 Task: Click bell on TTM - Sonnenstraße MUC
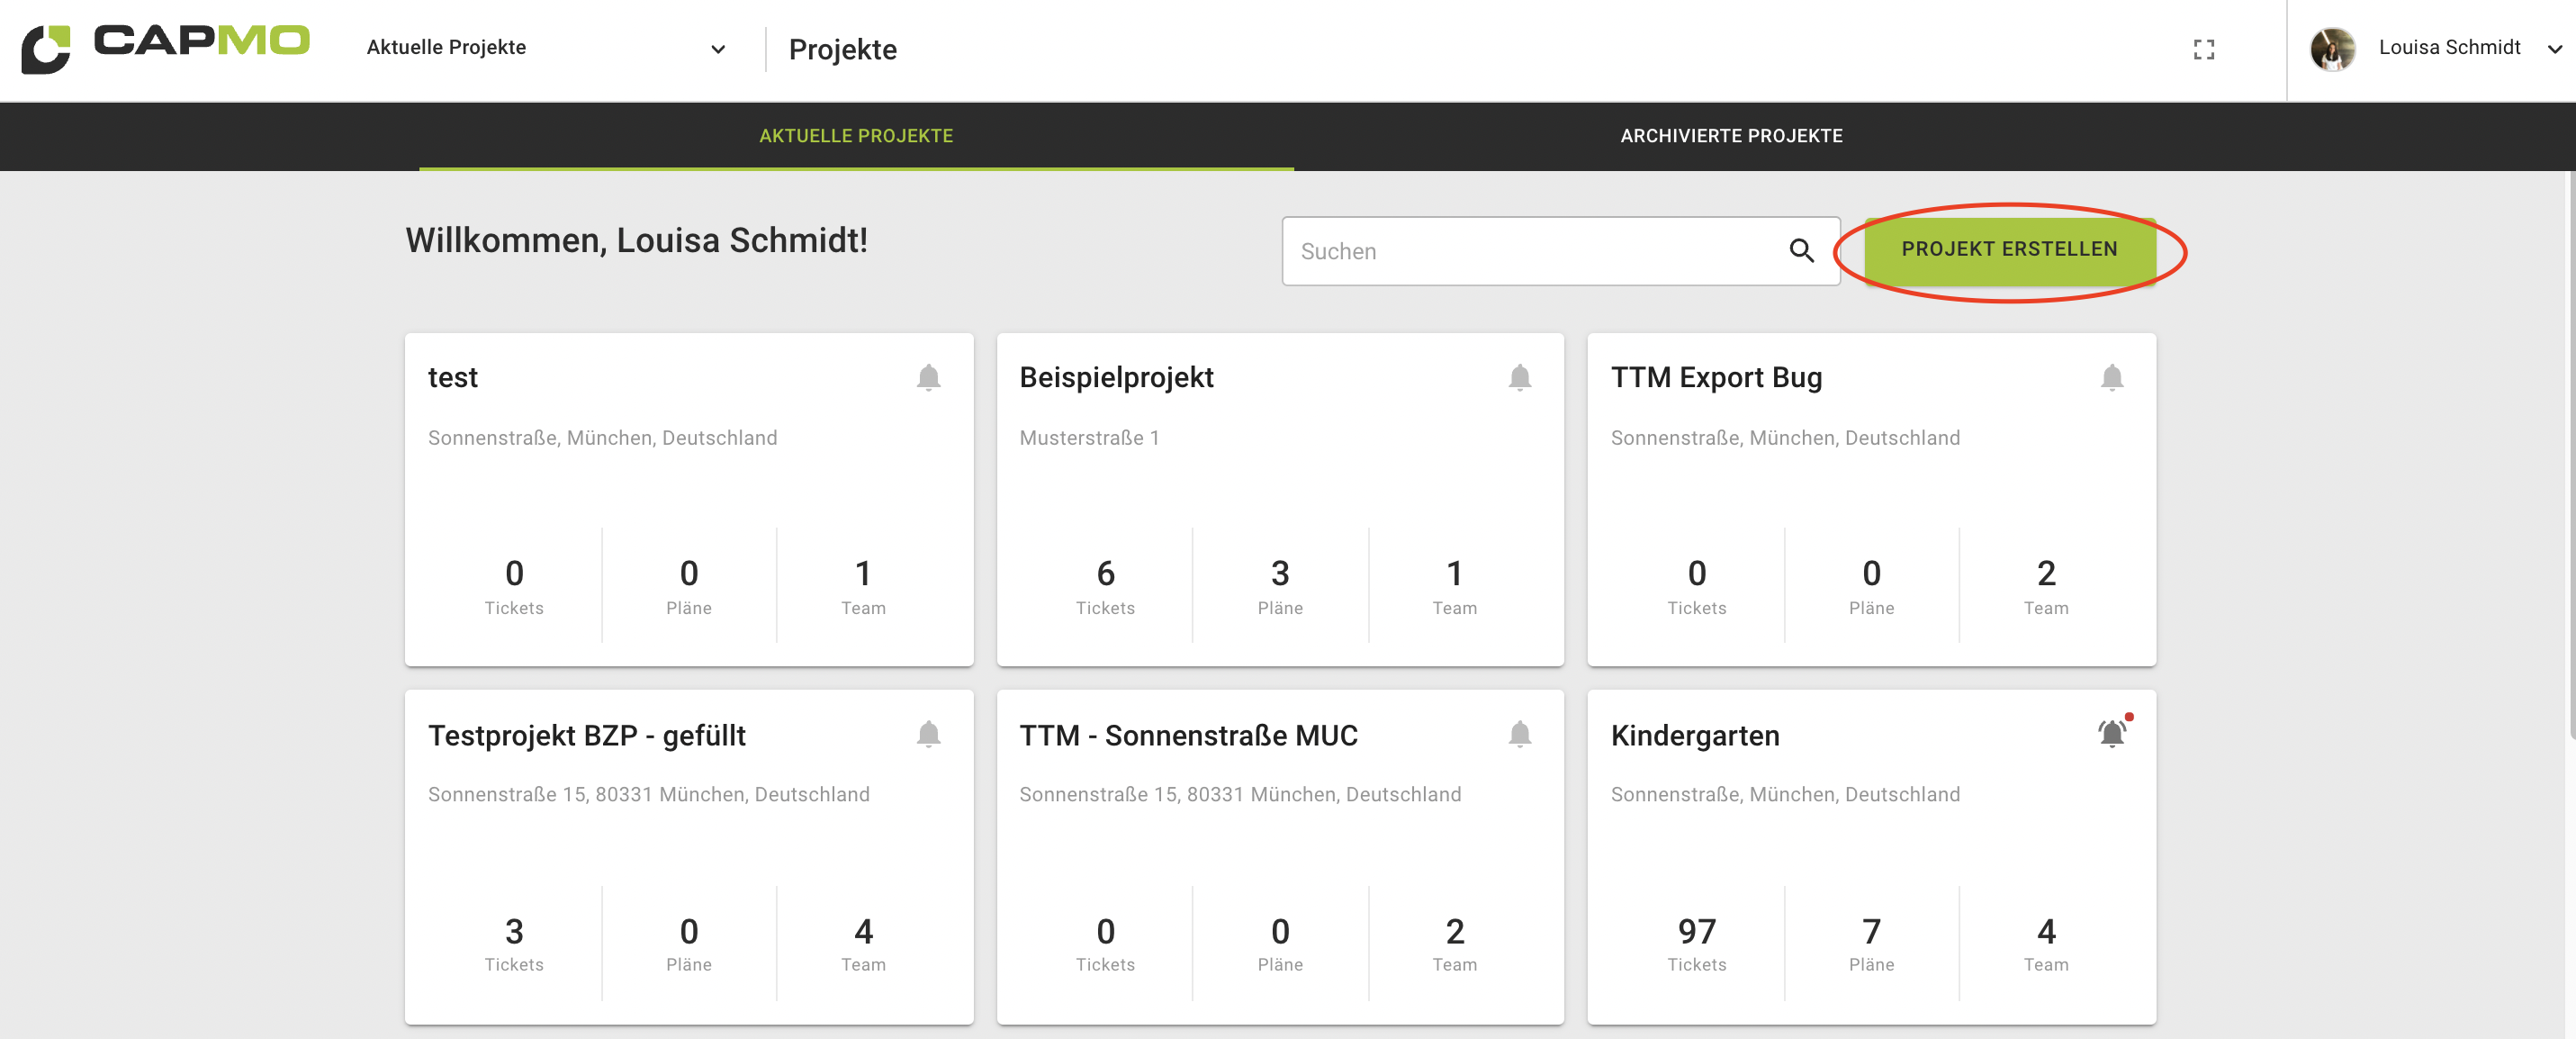click(1519, 735)
